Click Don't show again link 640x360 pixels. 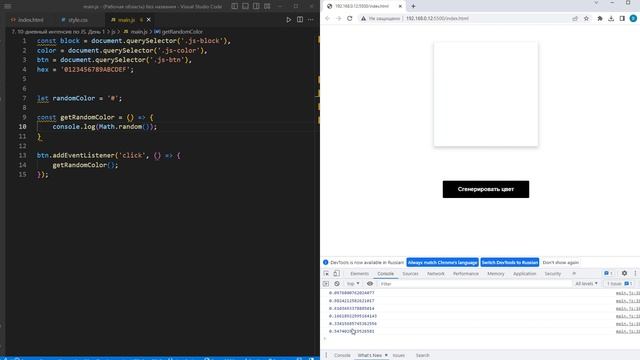coord(561,262)
